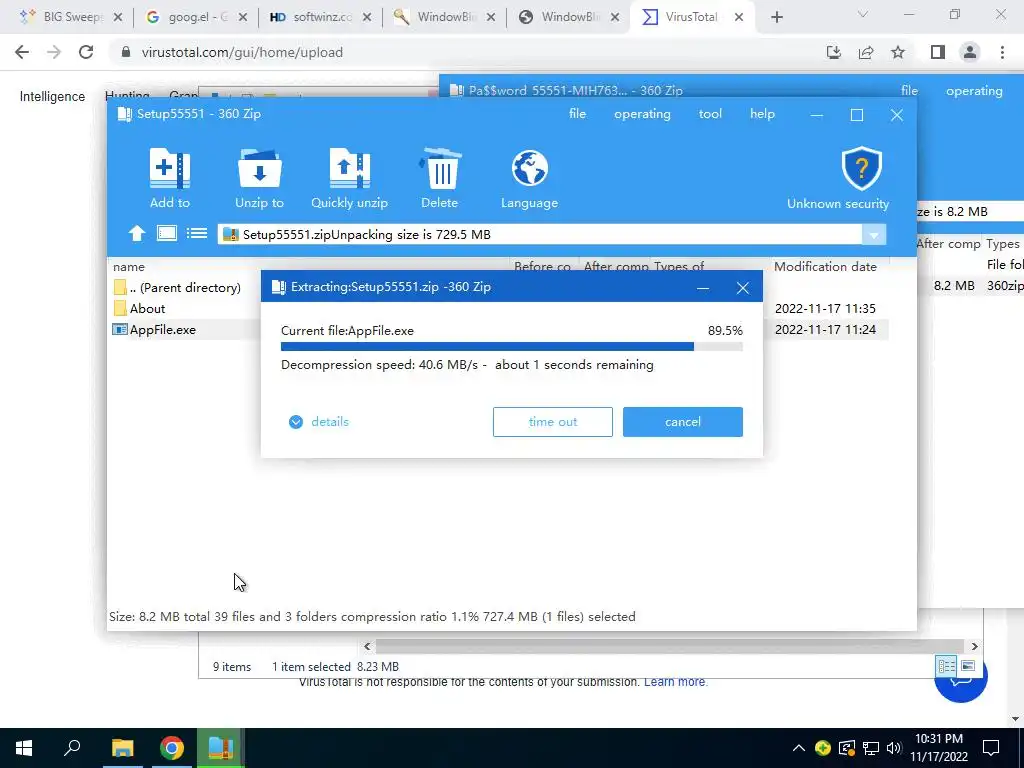The width and height of the screenshot is (1024, 768).
Task: Switch Explorer to large thumbnails view icon
Action: point(968,666)
